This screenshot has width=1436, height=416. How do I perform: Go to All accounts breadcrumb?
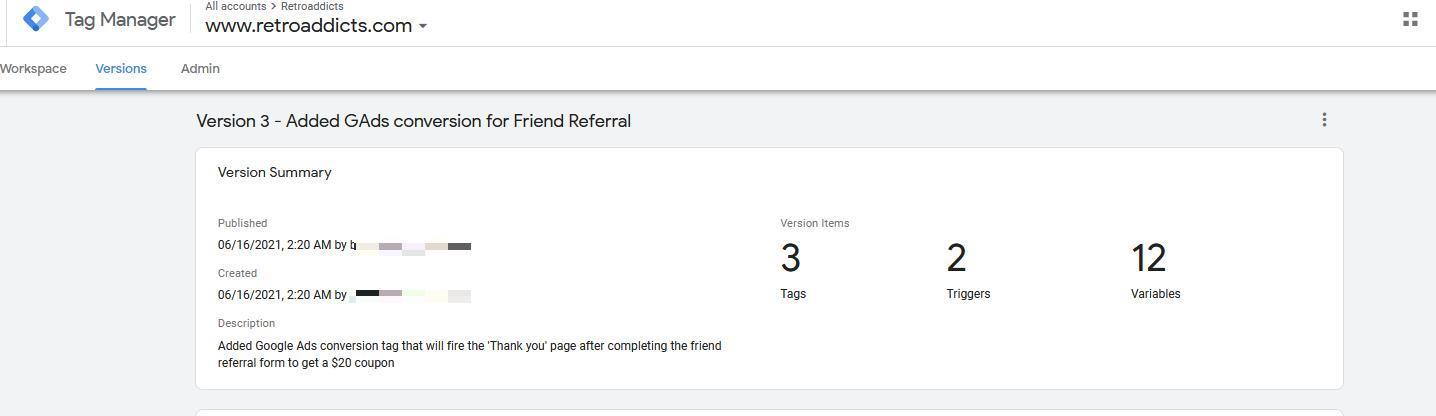click(x=235, y=6)
